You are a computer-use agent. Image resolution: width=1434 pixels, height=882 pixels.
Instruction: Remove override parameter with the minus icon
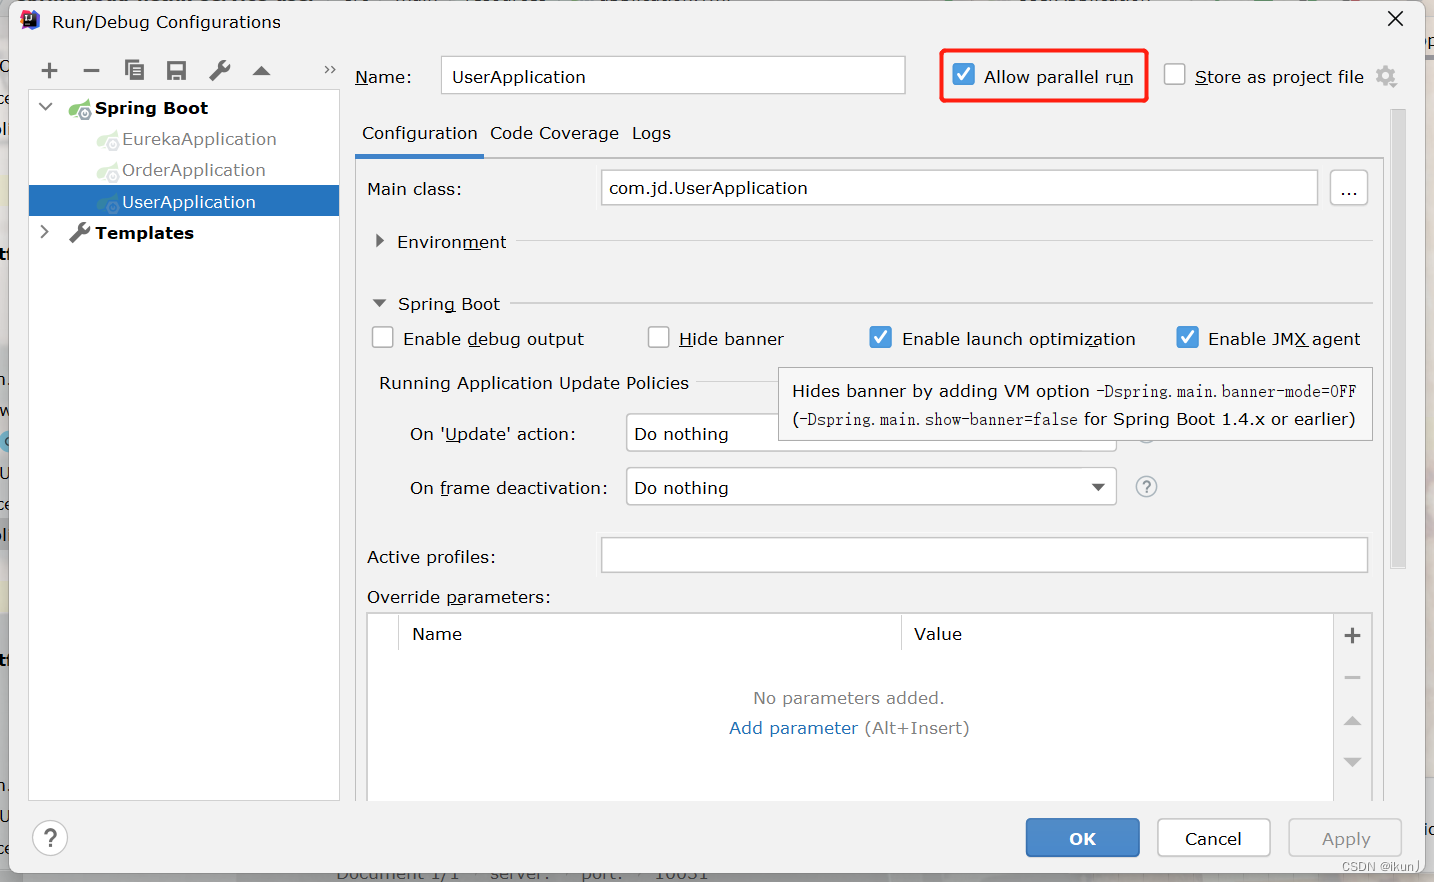pyautogui.click(x=1352, y=678)
